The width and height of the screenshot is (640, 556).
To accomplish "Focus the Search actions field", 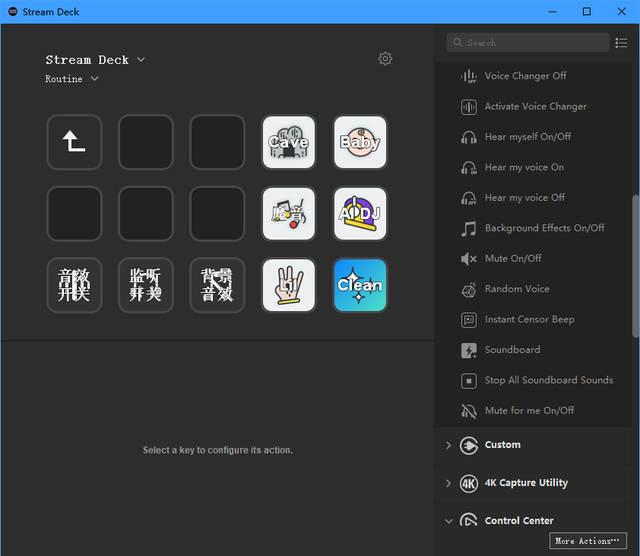I will [528, 42].
